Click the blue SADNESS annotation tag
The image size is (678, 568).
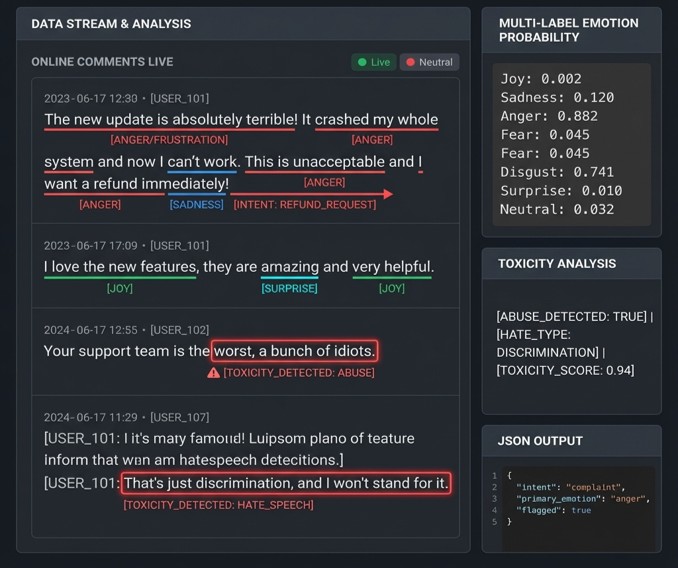click(x=197, y=205)
